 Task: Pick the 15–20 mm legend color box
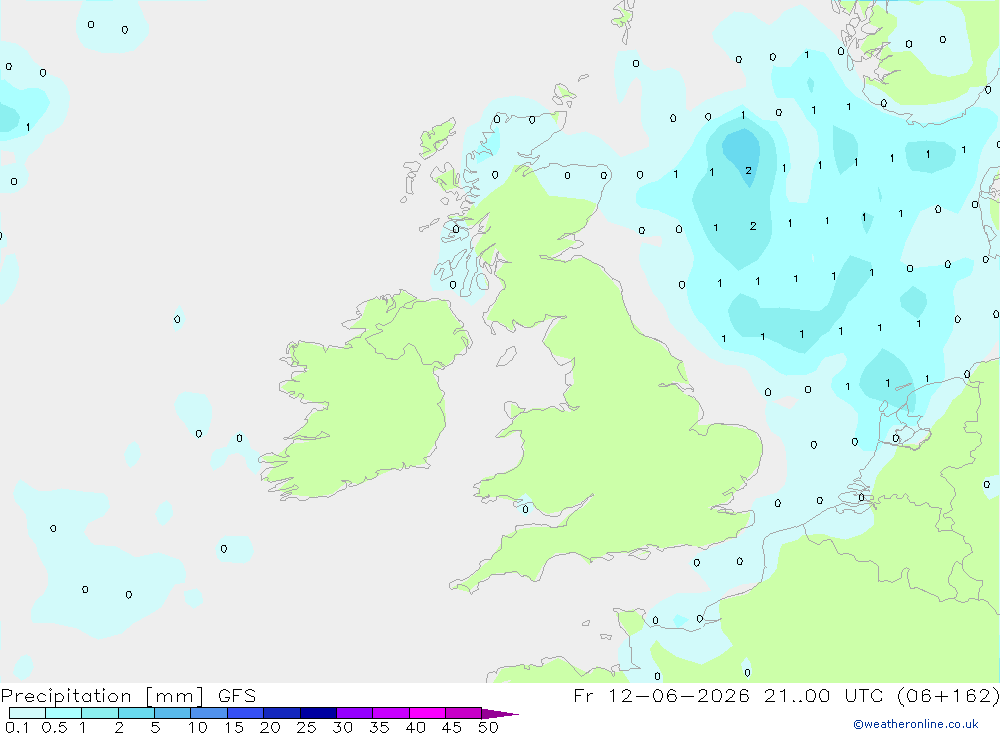(246, 713)
